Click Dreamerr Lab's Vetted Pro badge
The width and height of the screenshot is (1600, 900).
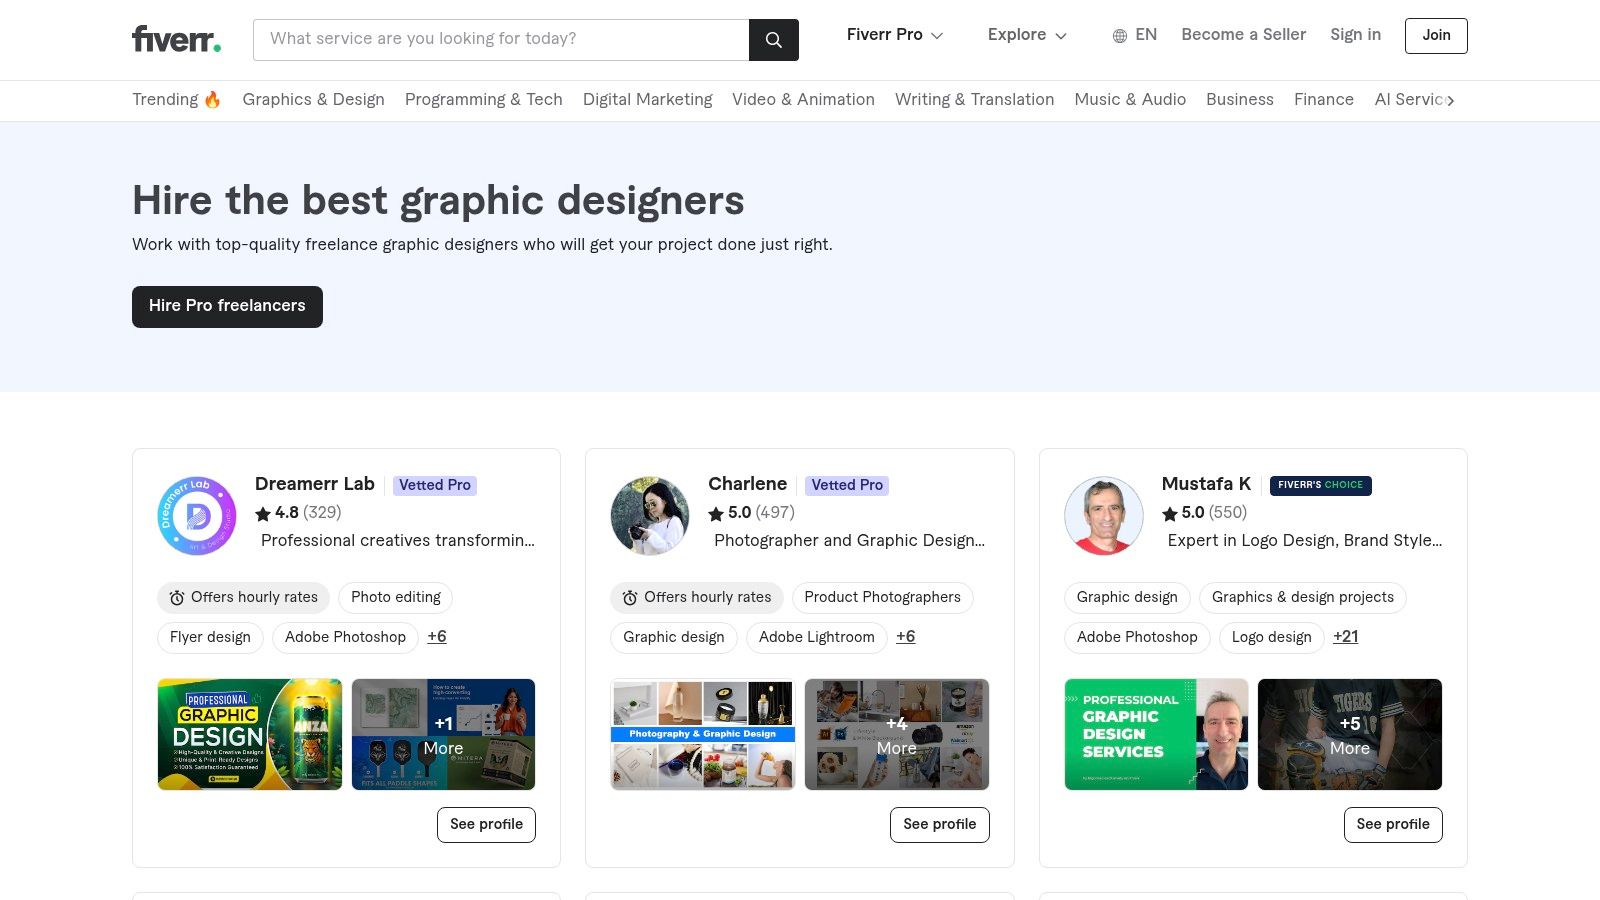pyautogui.click(x=435, y=485)
